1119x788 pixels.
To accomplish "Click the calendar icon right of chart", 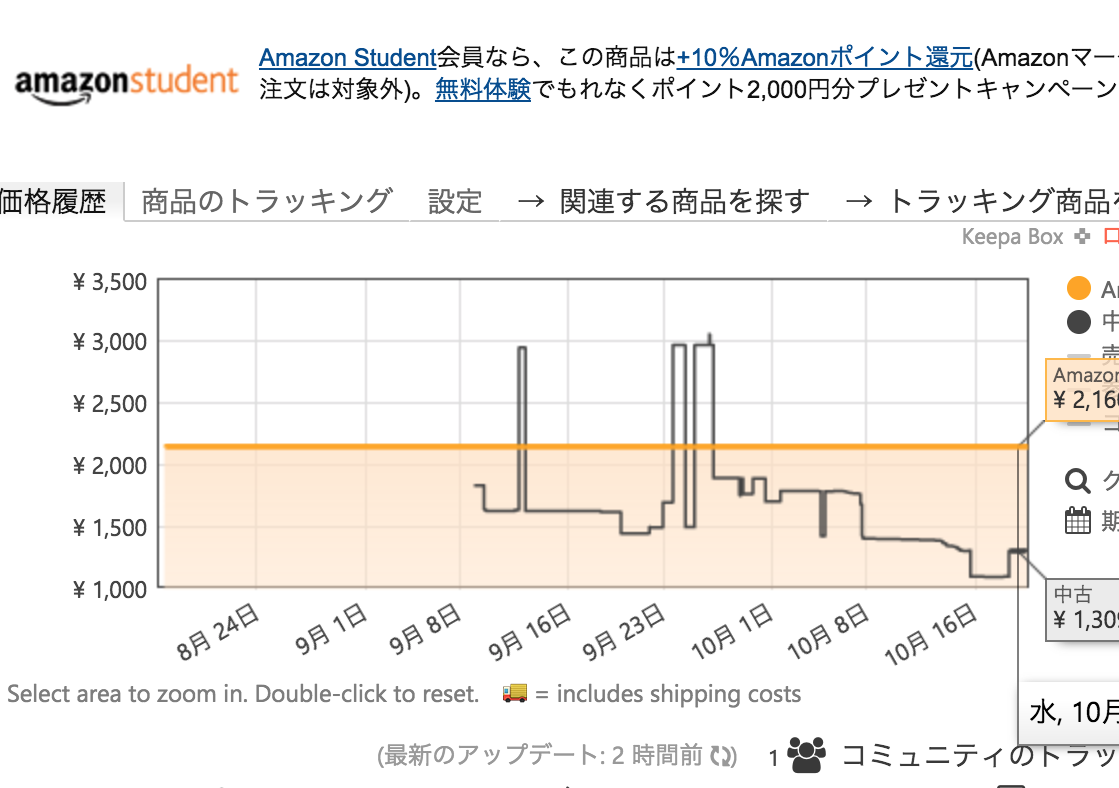I will (x=1078, y=520).
